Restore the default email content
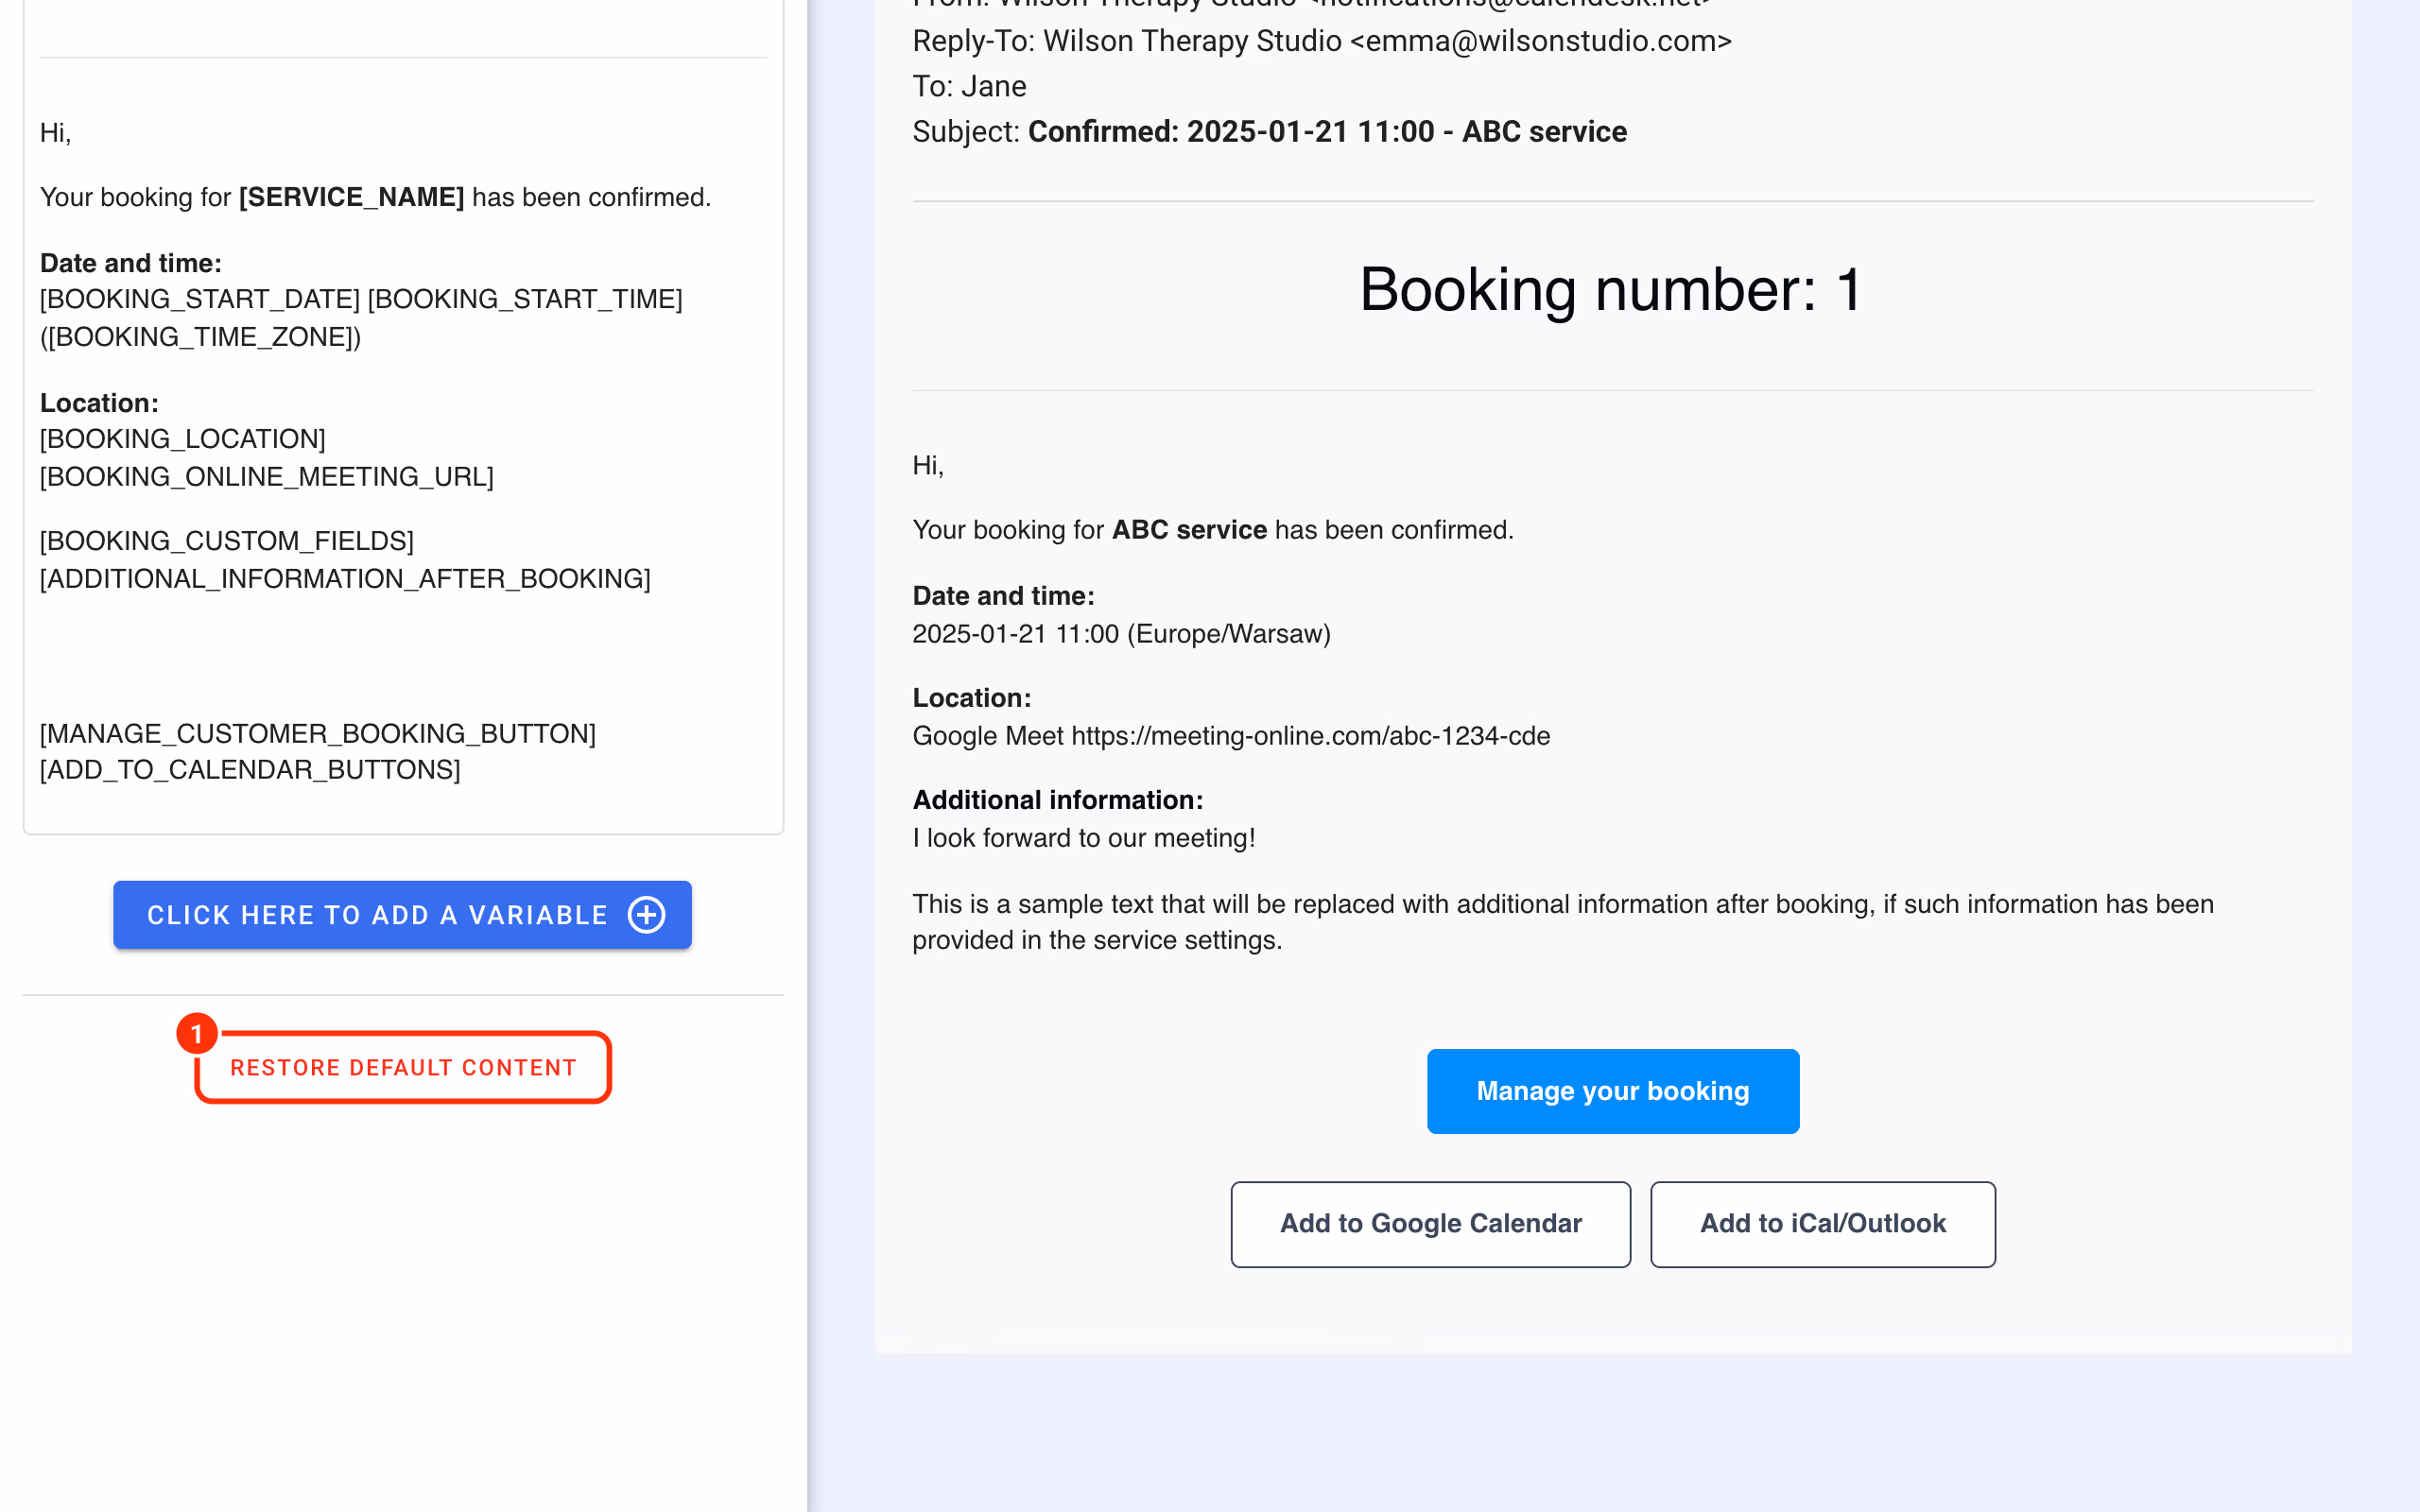The image size is (2420, 1512). tap(403, 1068)
